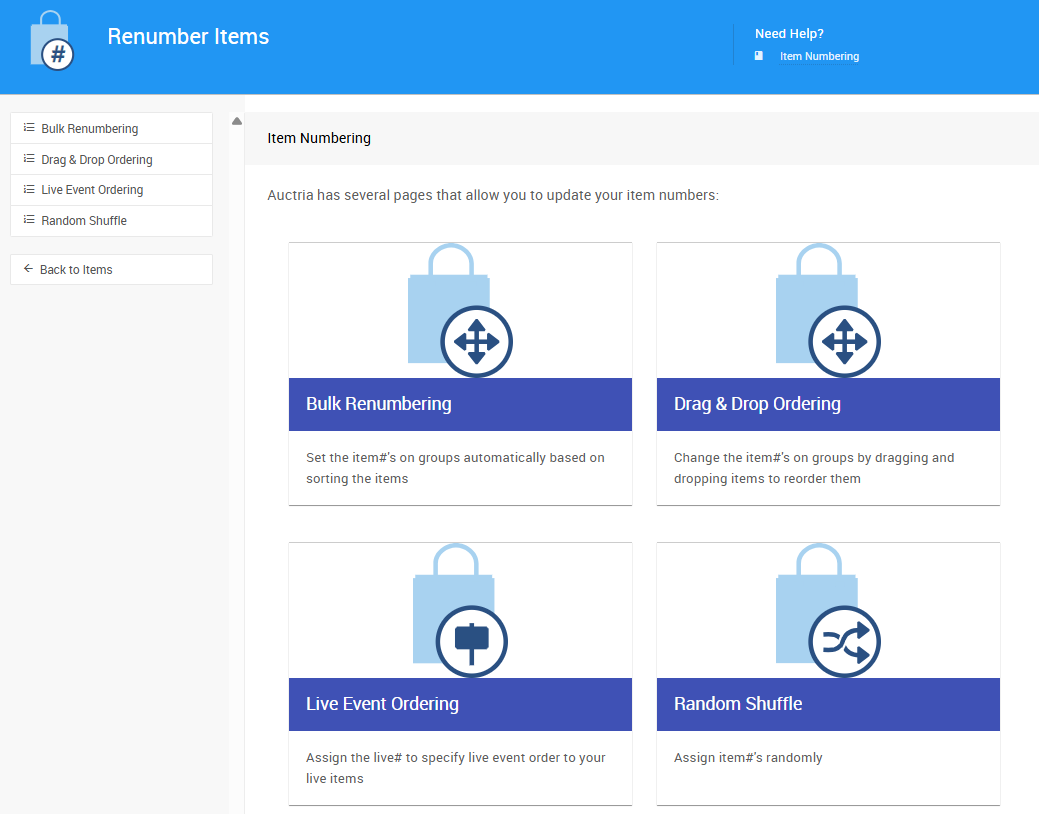Open the Item Numbering help link
1039x814 pixels.
(819, 57)
